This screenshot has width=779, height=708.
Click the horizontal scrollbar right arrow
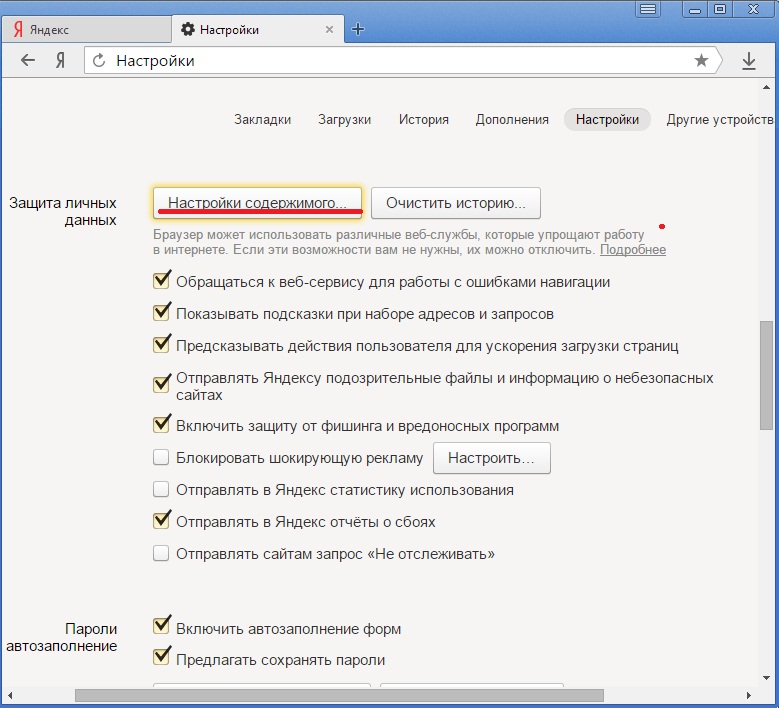pyautogui.click(x=749, y=695)
